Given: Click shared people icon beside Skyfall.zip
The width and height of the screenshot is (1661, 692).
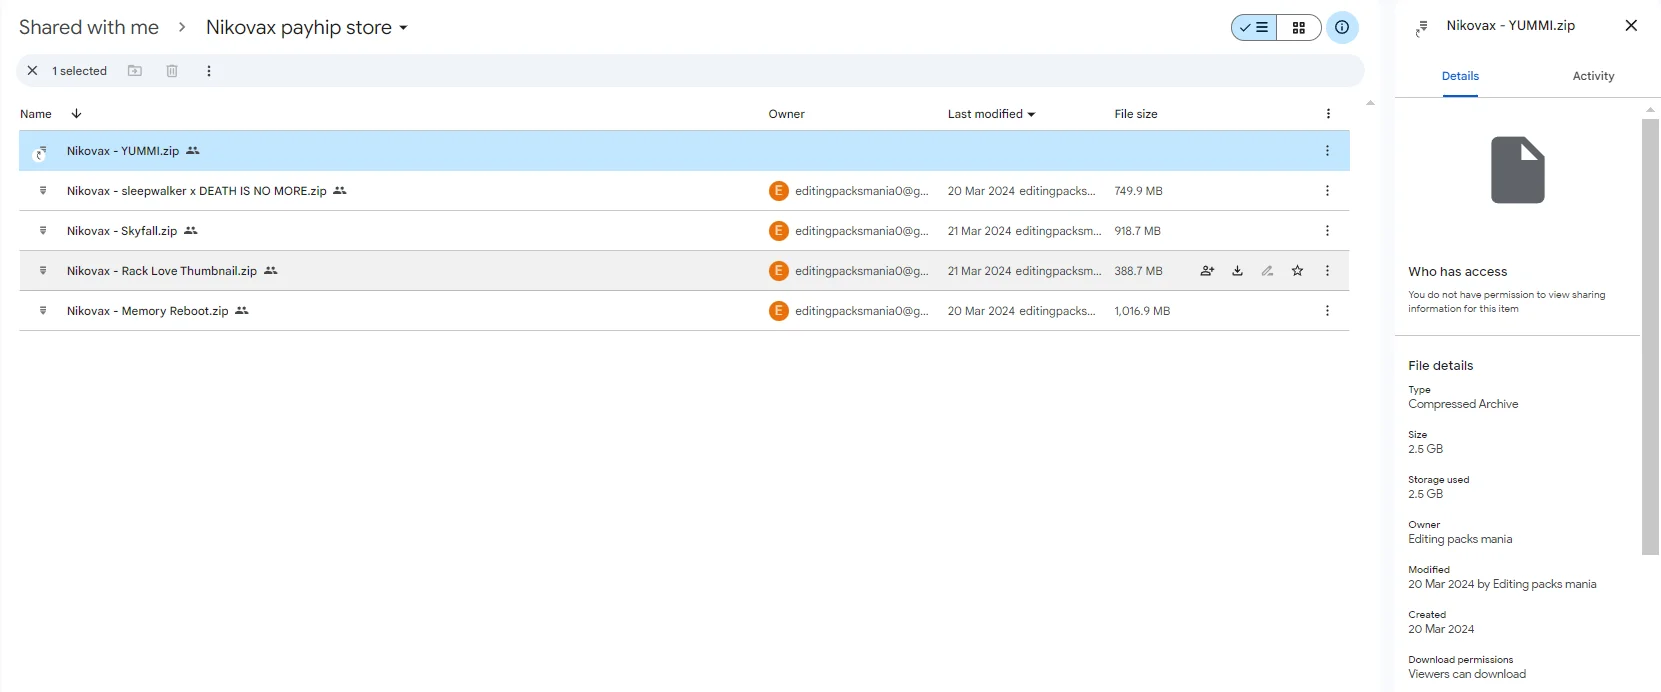Looking at the screenshot, I should (191, 231).
